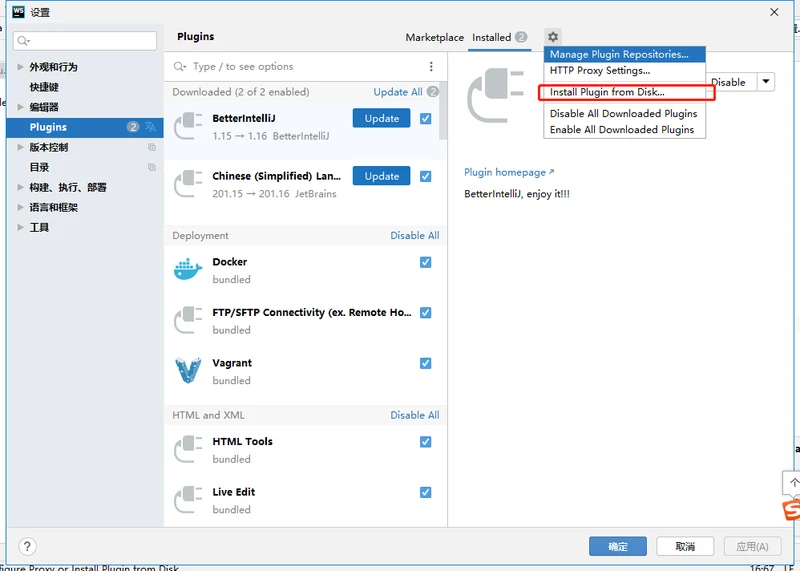Click the HTML Tools plugin icon

188,449
